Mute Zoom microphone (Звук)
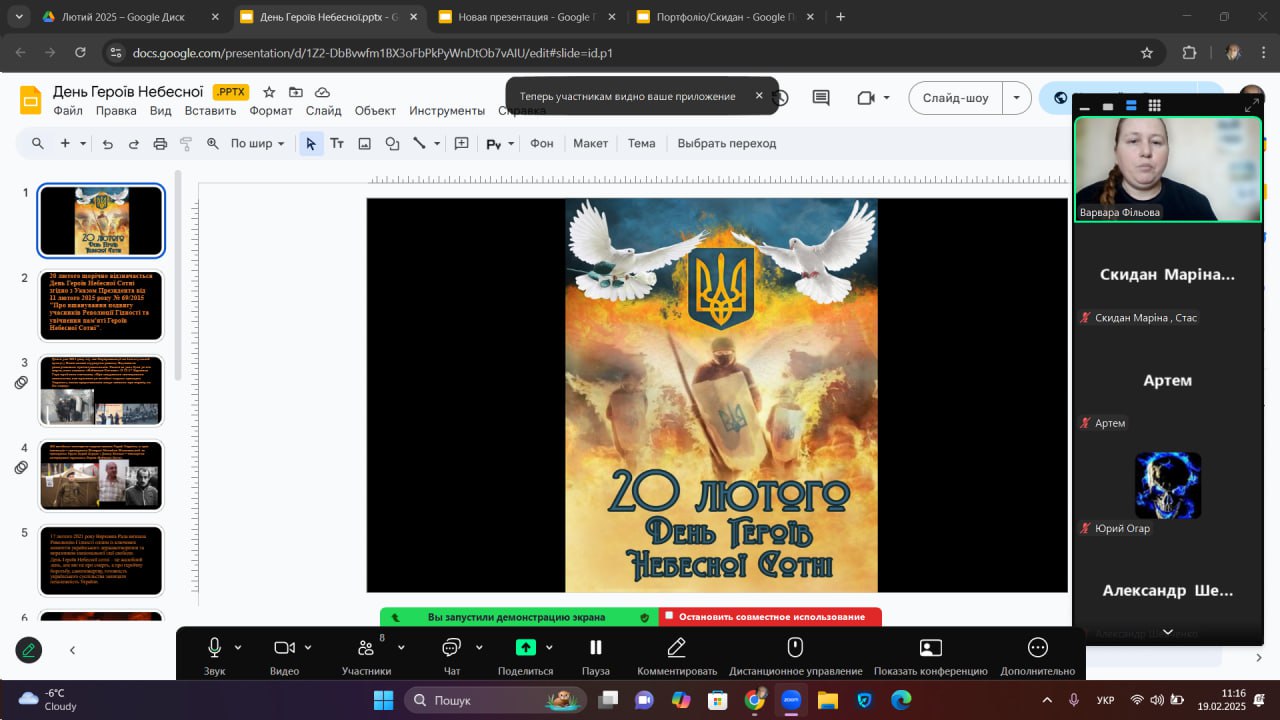This screenshot has width=1280, height=720. click(x=214, y=655)
